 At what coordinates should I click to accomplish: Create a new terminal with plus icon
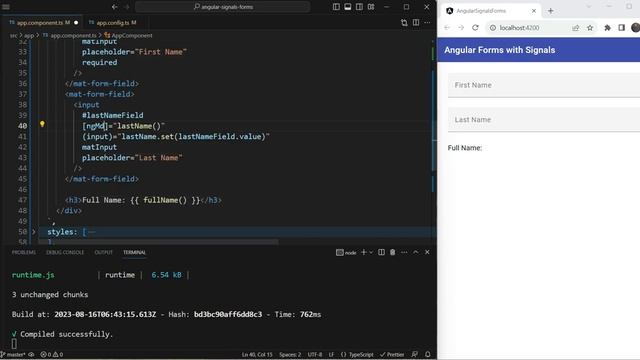coord(364,252)
